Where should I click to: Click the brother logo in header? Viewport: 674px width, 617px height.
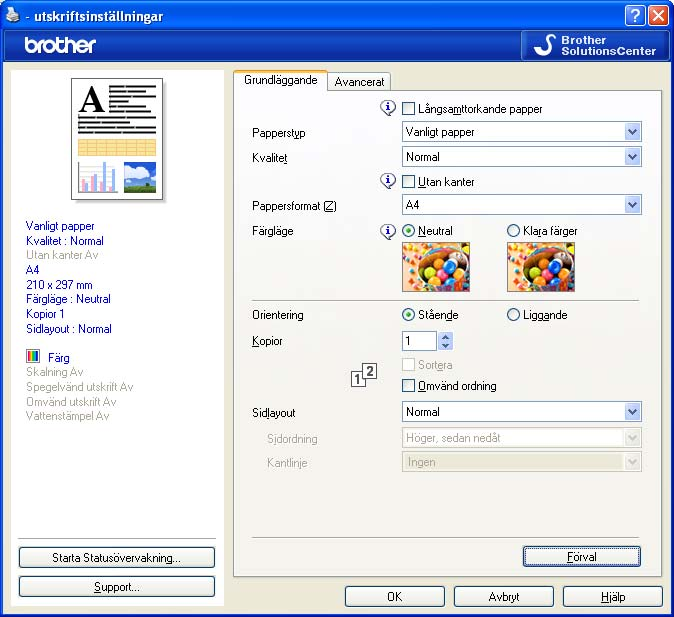(60, 45)
